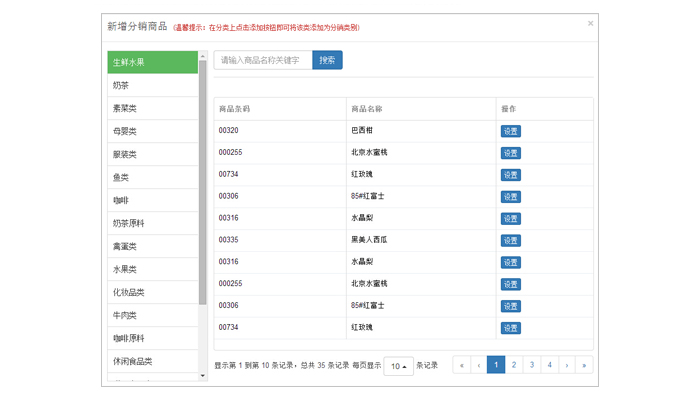Jump to the first page of records
Viewport: 700px width, 400px height.
pyautogui.click(x=461, y=365)
